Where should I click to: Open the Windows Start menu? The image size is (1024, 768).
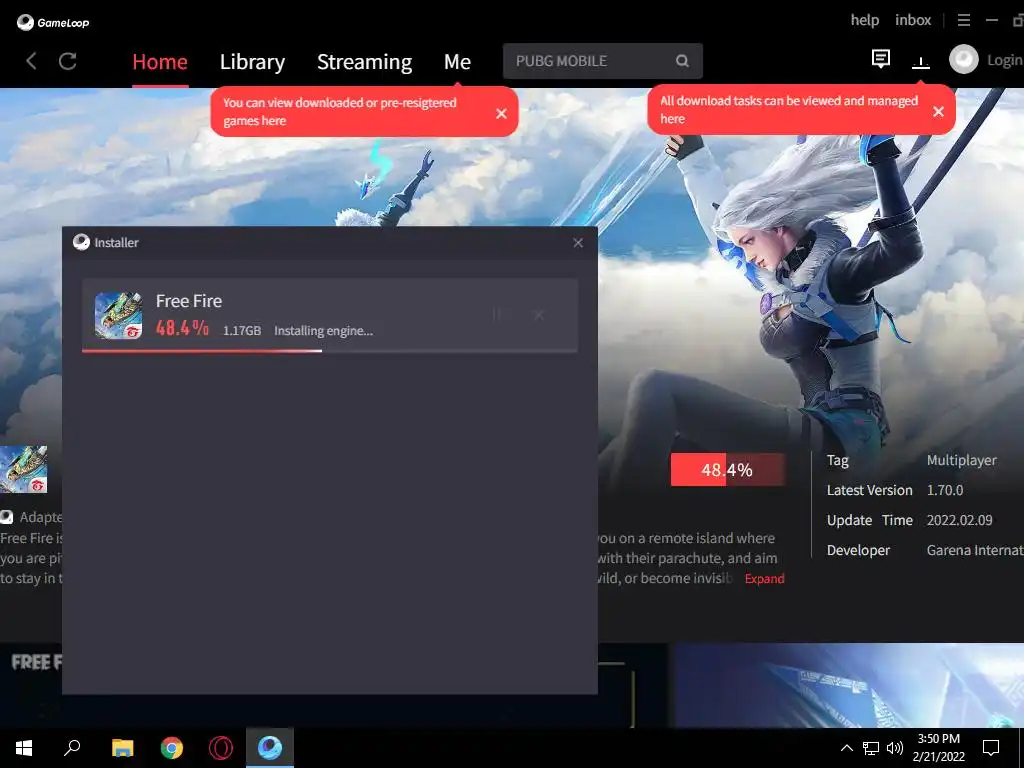point(24,748)
